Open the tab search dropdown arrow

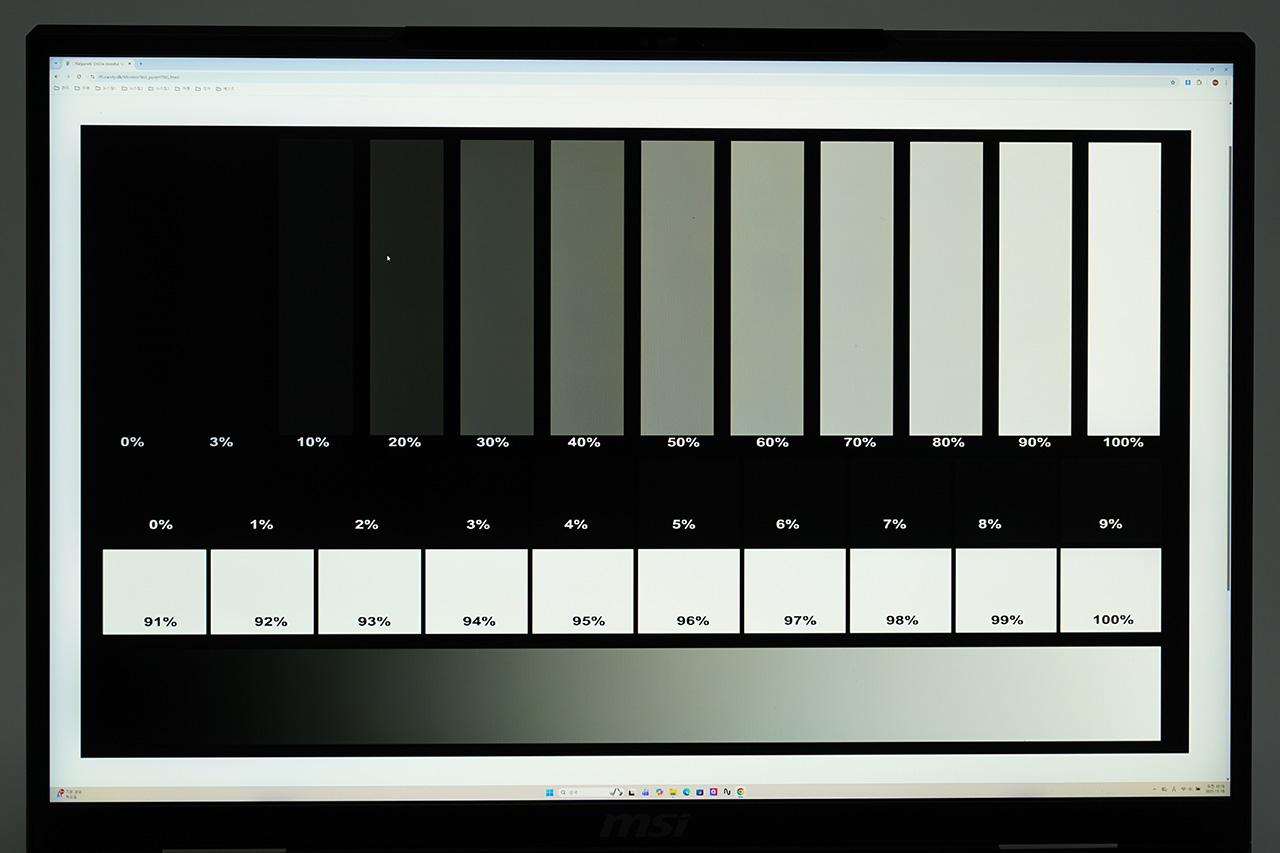(56, 63)
